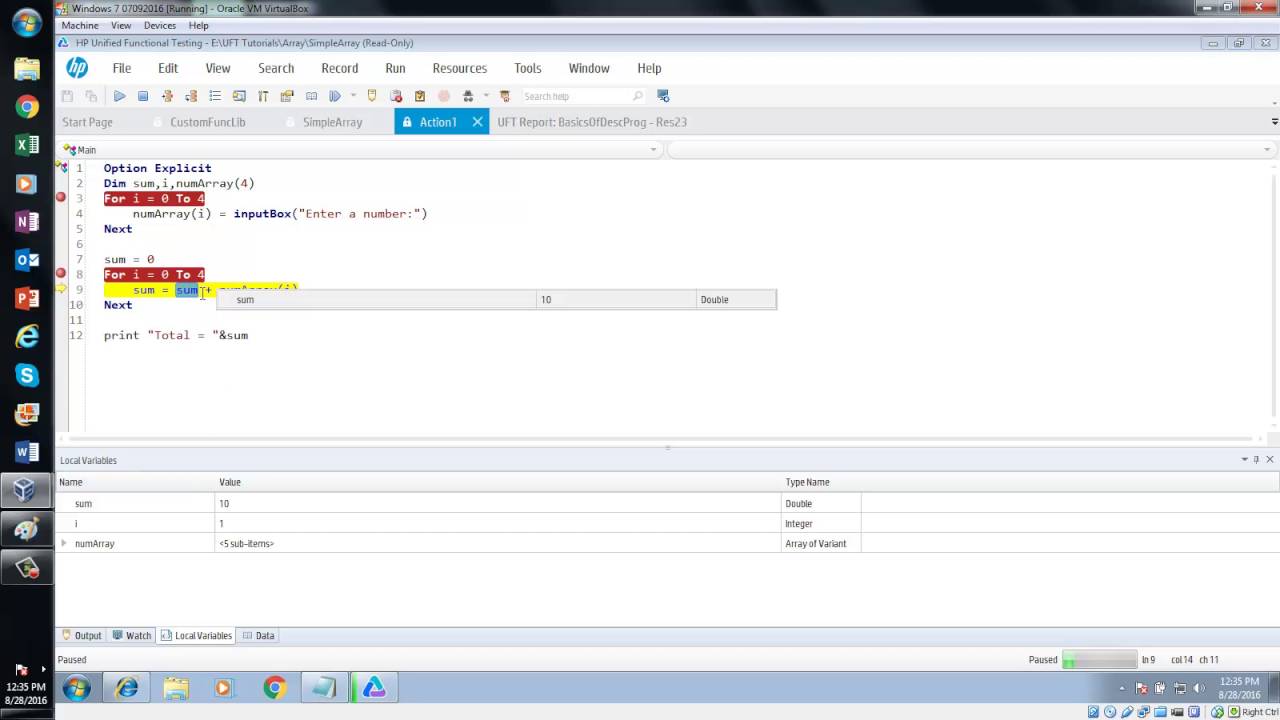Close the Local Variables panel

(1270, 460)
